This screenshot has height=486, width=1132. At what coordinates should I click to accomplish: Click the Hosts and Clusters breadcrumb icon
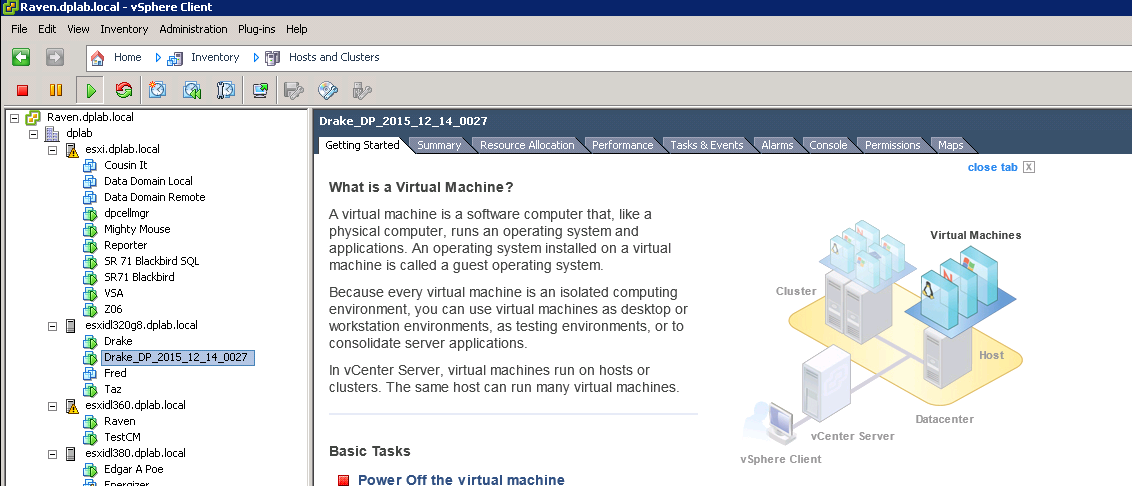(x=272, y=58)
